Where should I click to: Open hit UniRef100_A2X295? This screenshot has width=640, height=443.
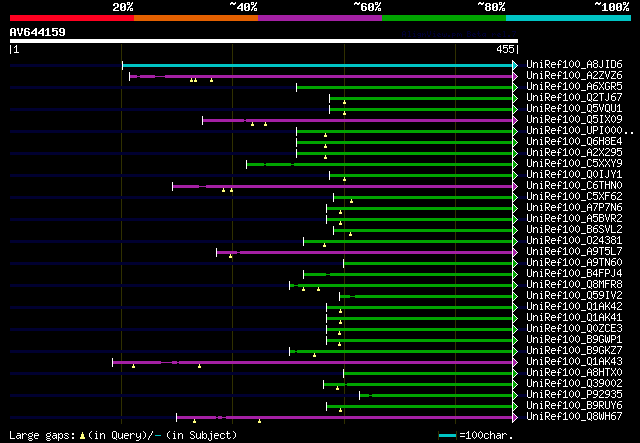click(574, 153)
